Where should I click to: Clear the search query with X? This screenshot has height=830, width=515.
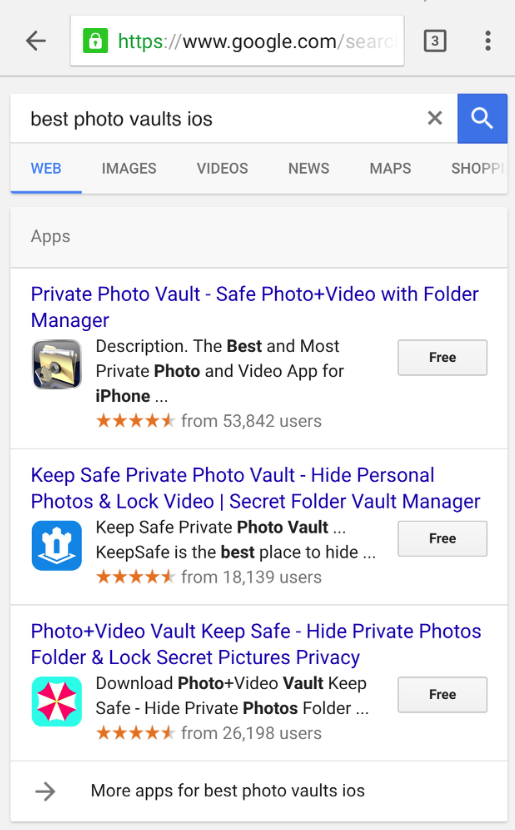pos(435,118)
